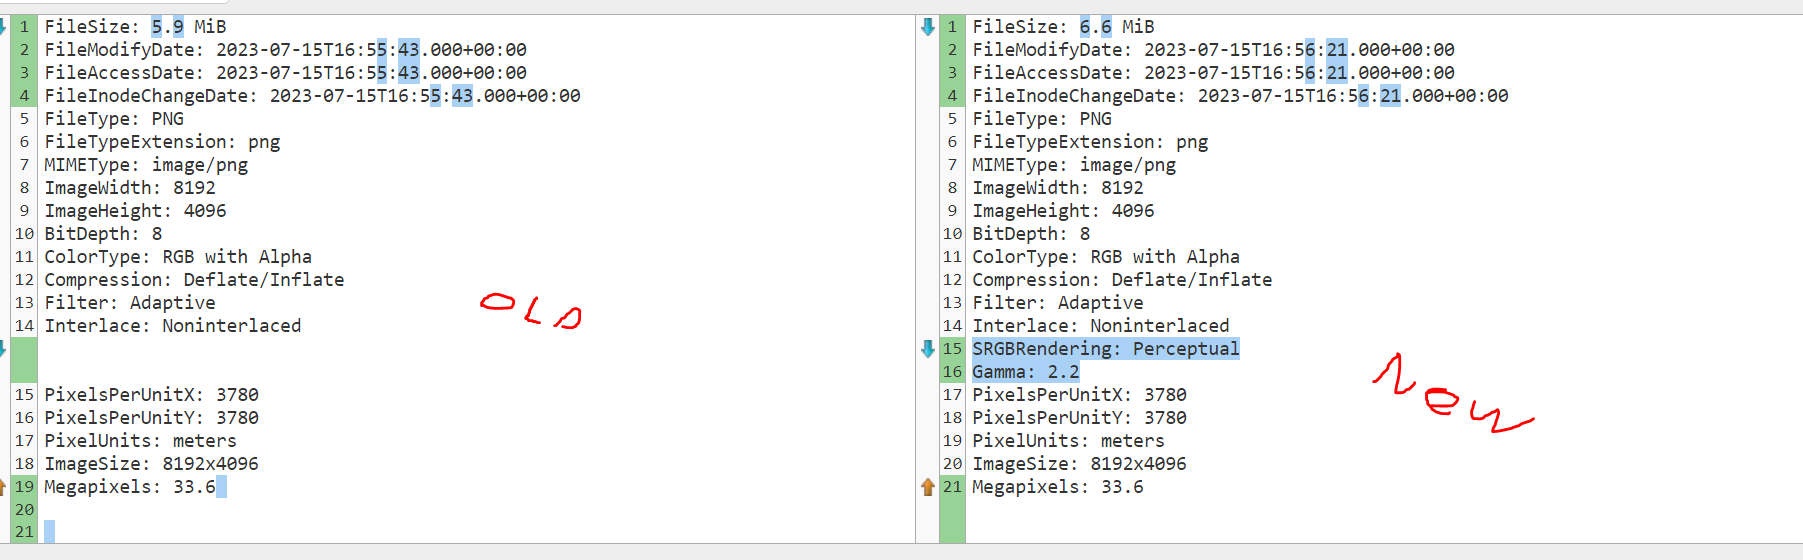Select line number 16 beside the Gamma line
The height and width of the screenshot is (560, 1803).
952,372
